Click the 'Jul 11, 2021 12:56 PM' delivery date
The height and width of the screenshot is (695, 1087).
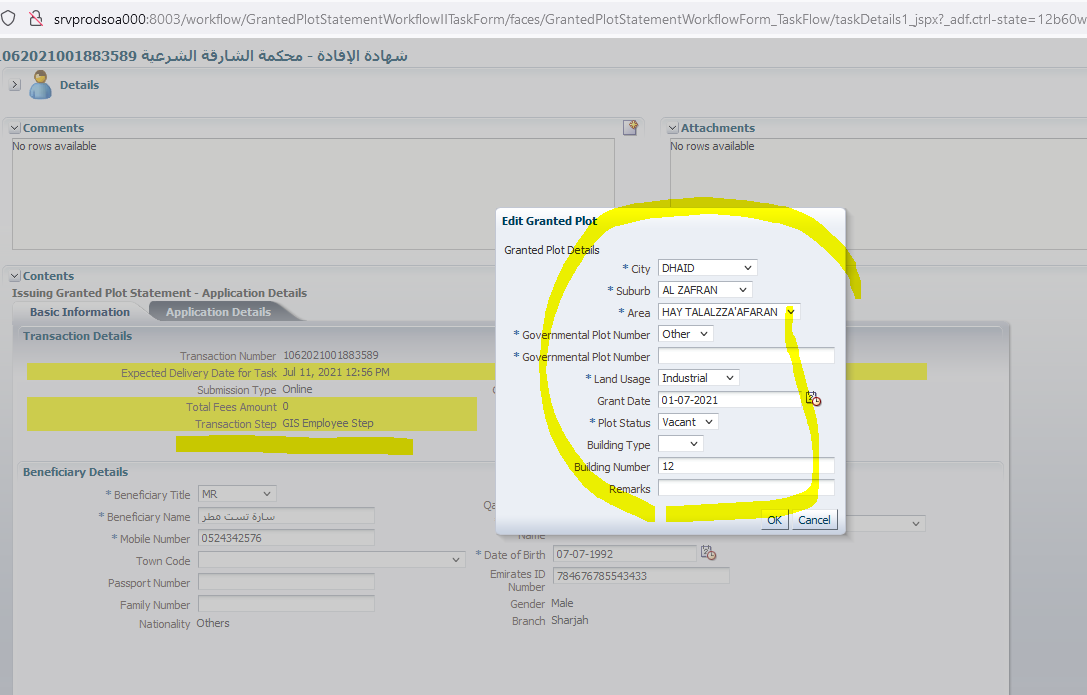tap(336, 372)
